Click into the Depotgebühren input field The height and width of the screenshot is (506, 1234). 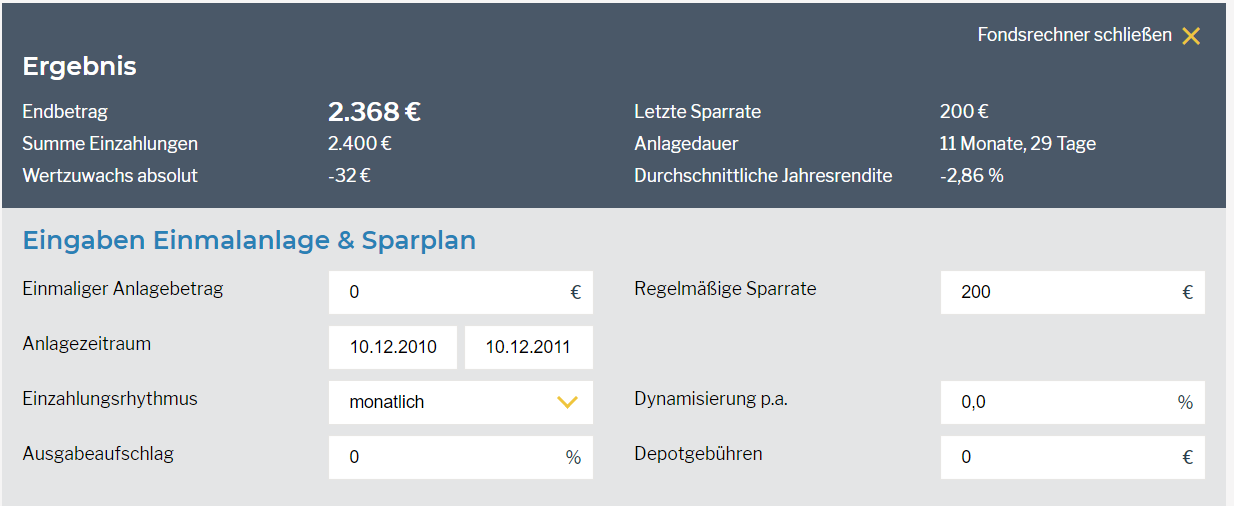[x=1060, y=457]
